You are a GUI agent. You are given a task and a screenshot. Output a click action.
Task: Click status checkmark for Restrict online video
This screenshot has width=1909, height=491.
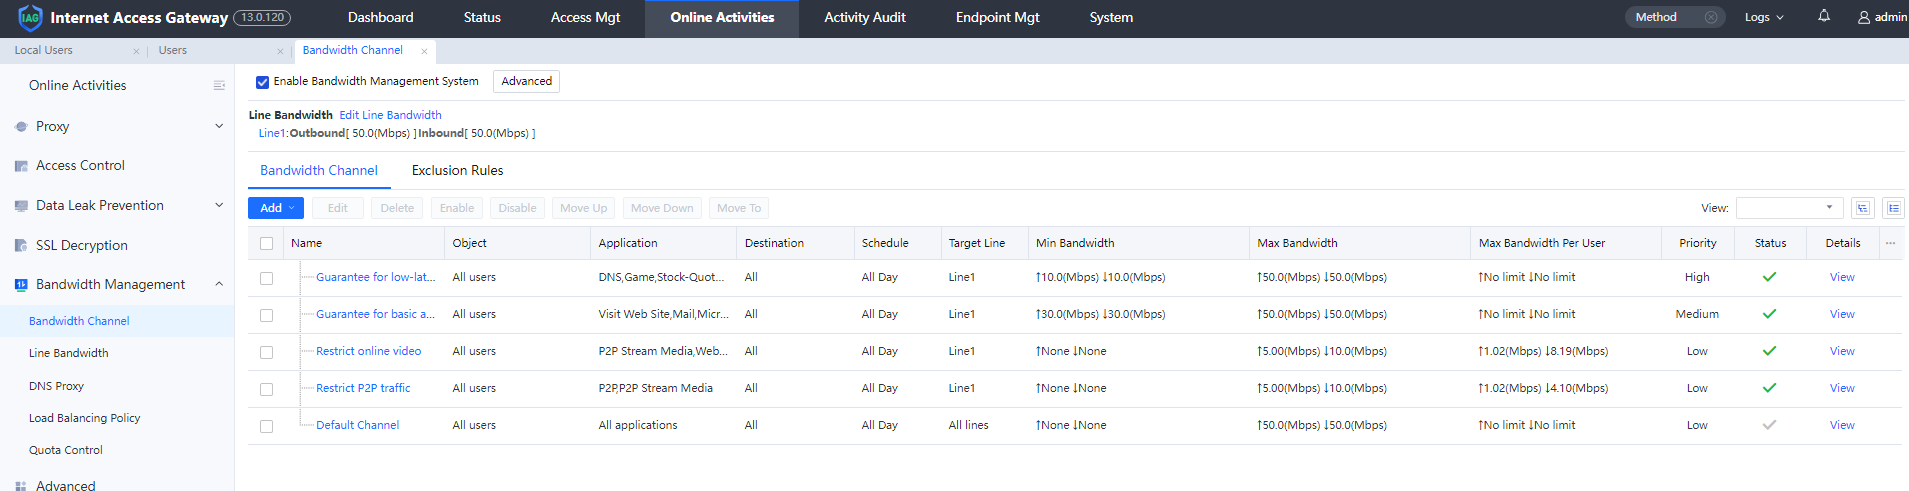coord(1769,351)
